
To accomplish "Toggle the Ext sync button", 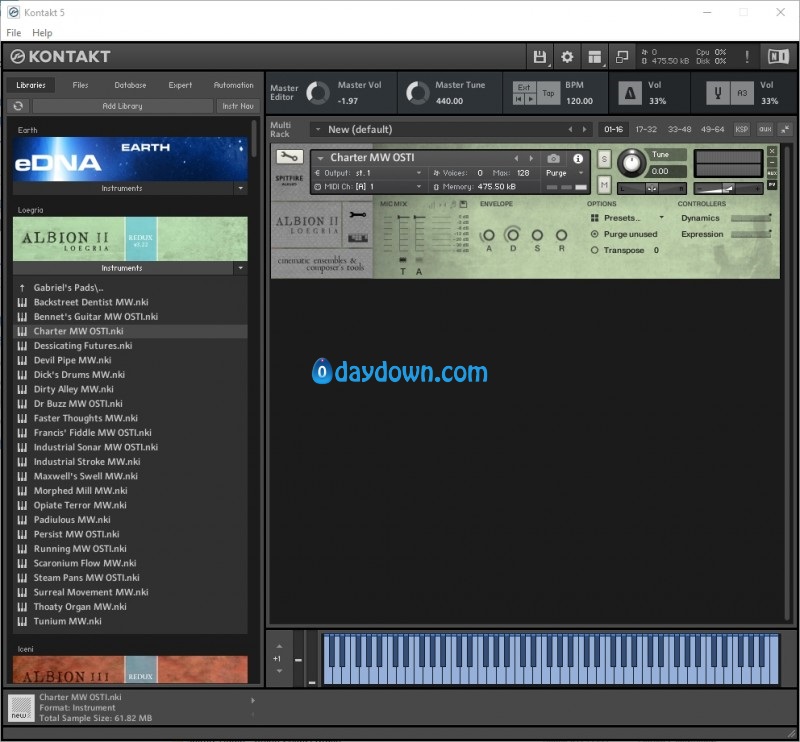I will pyautogui.click(x=524, y=87).
